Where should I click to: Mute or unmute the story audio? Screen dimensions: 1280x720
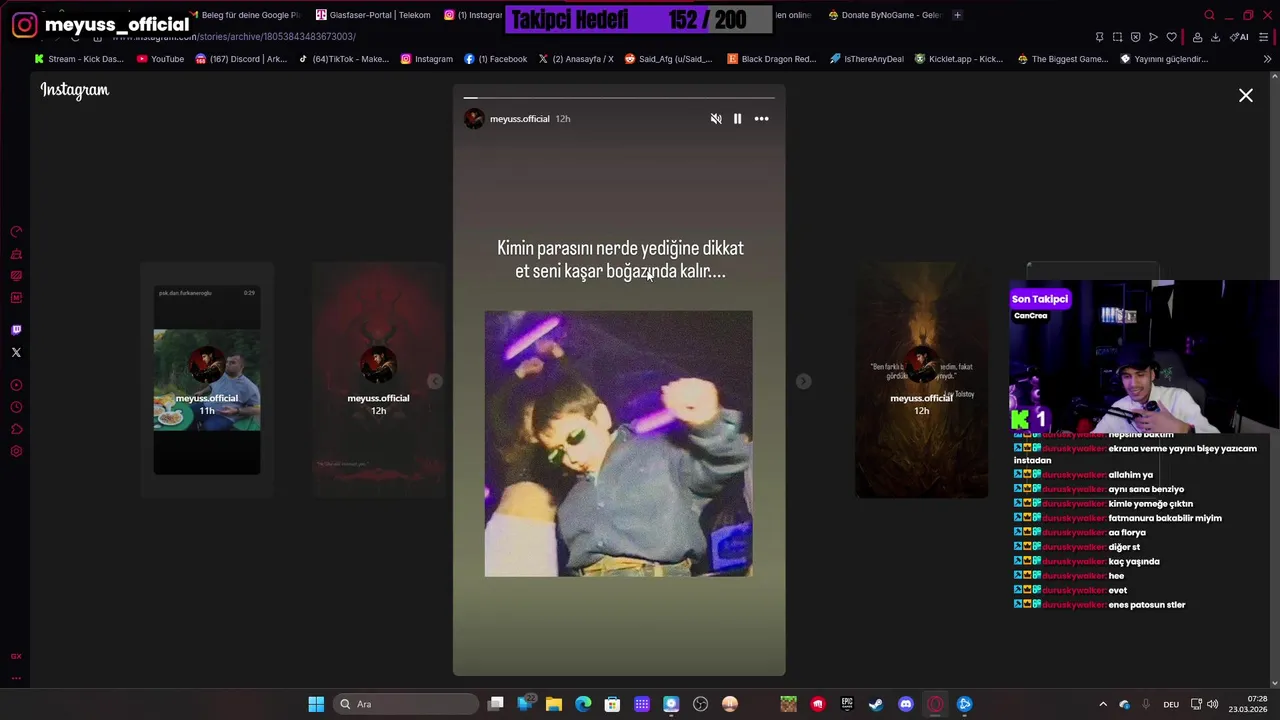click(x=716, y=119)
